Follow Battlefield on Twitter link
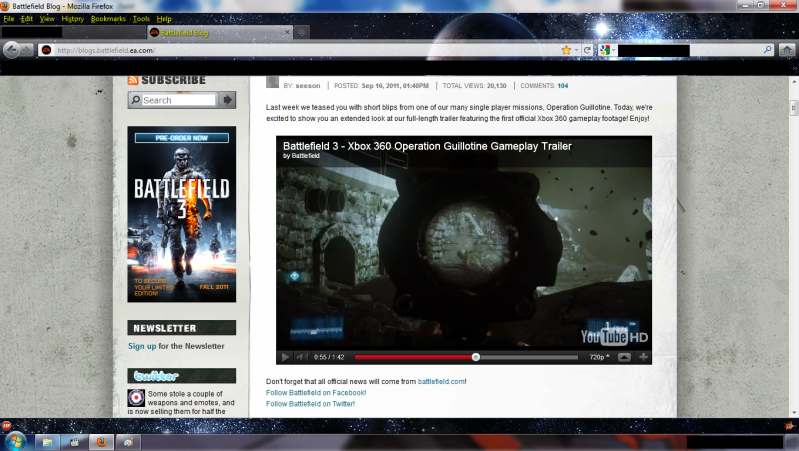Image resolution: width=799 pixels, height=451 pixels. click(x=310, y=404)
